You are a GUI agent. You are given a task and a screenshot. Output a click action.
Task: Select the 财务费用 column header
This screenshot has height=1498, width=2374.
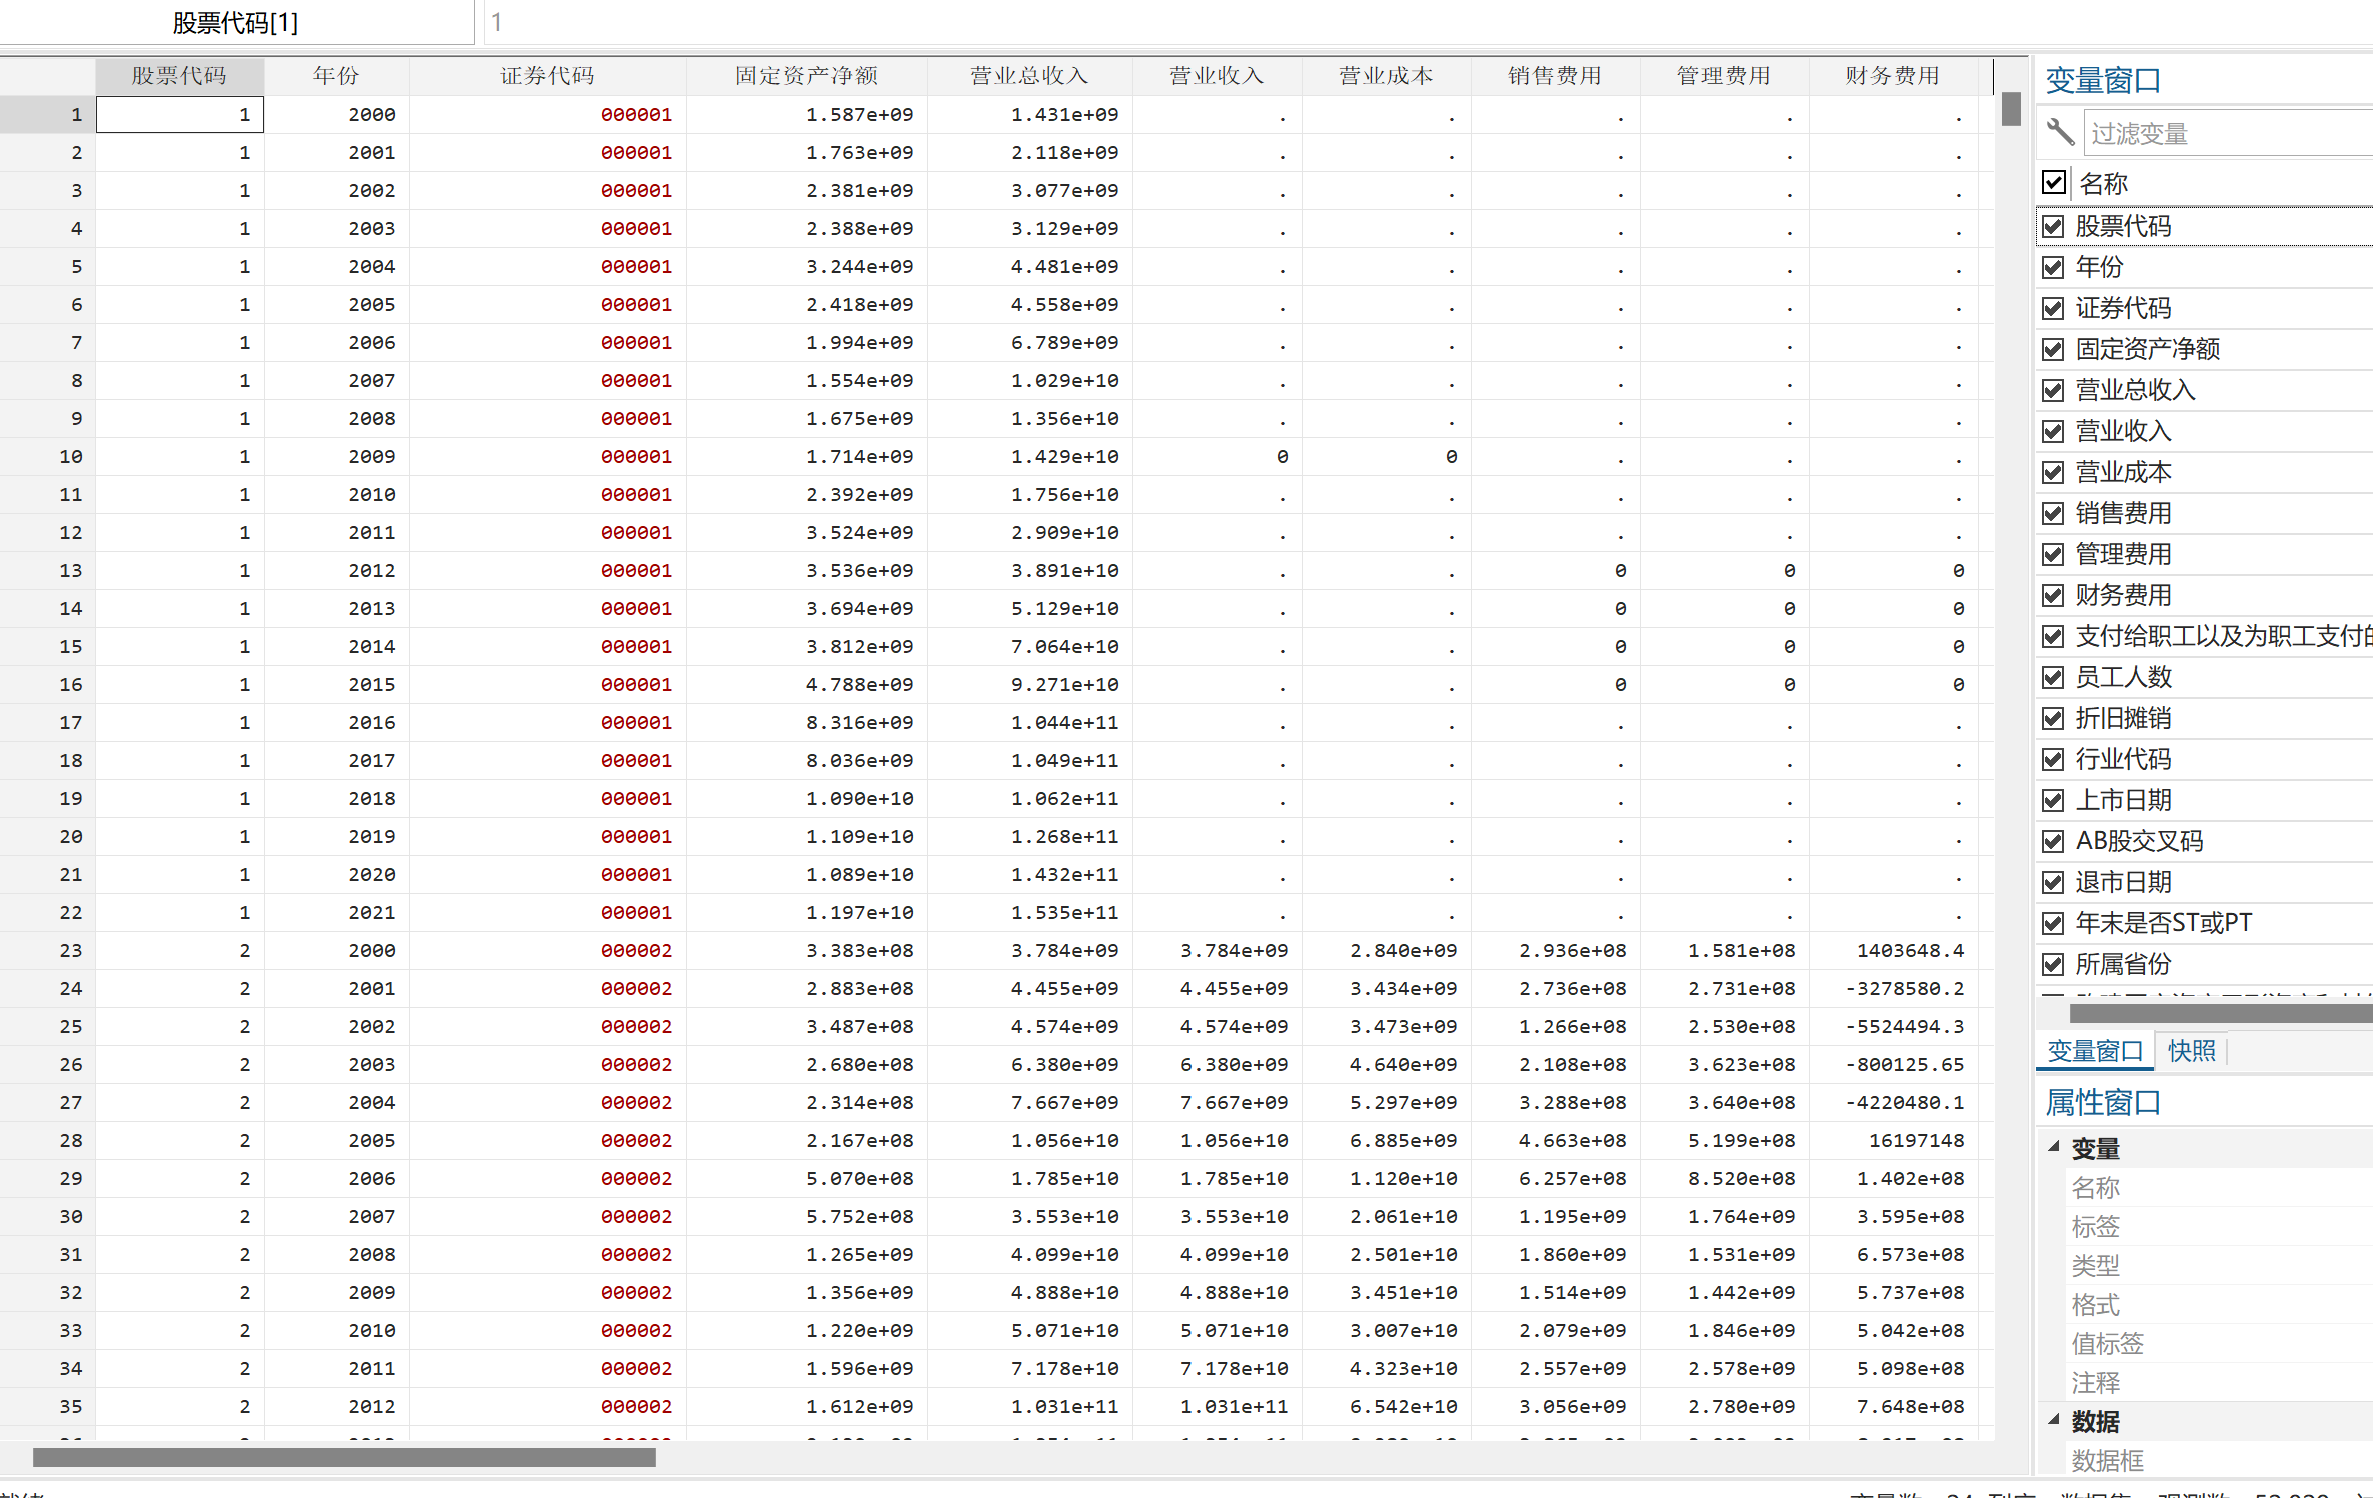tap(1892, 76)
